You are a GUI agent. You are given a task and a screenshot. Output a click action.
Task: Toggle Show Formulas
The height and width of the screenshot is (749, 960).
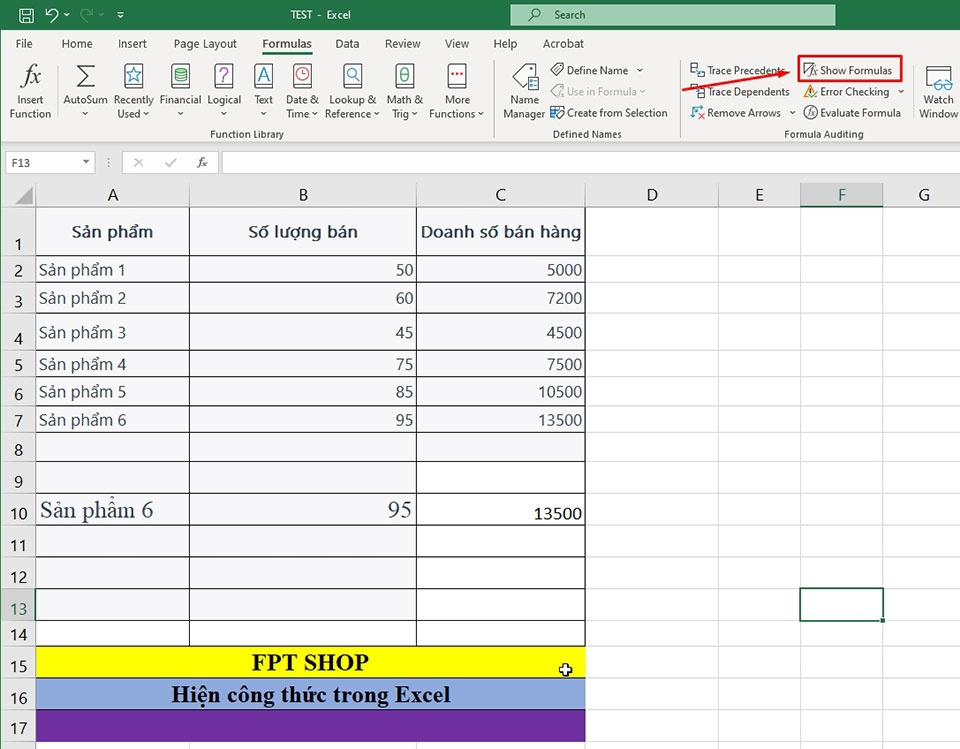(848, 70)
